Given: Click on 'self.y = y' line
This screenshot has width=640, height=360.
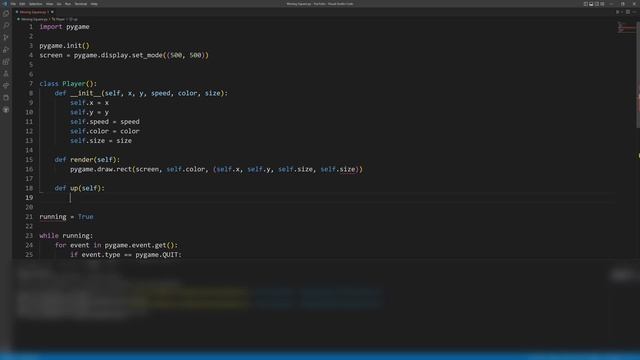Looking at the screenshot, I should pyautogui.click(x=89, y=112).
